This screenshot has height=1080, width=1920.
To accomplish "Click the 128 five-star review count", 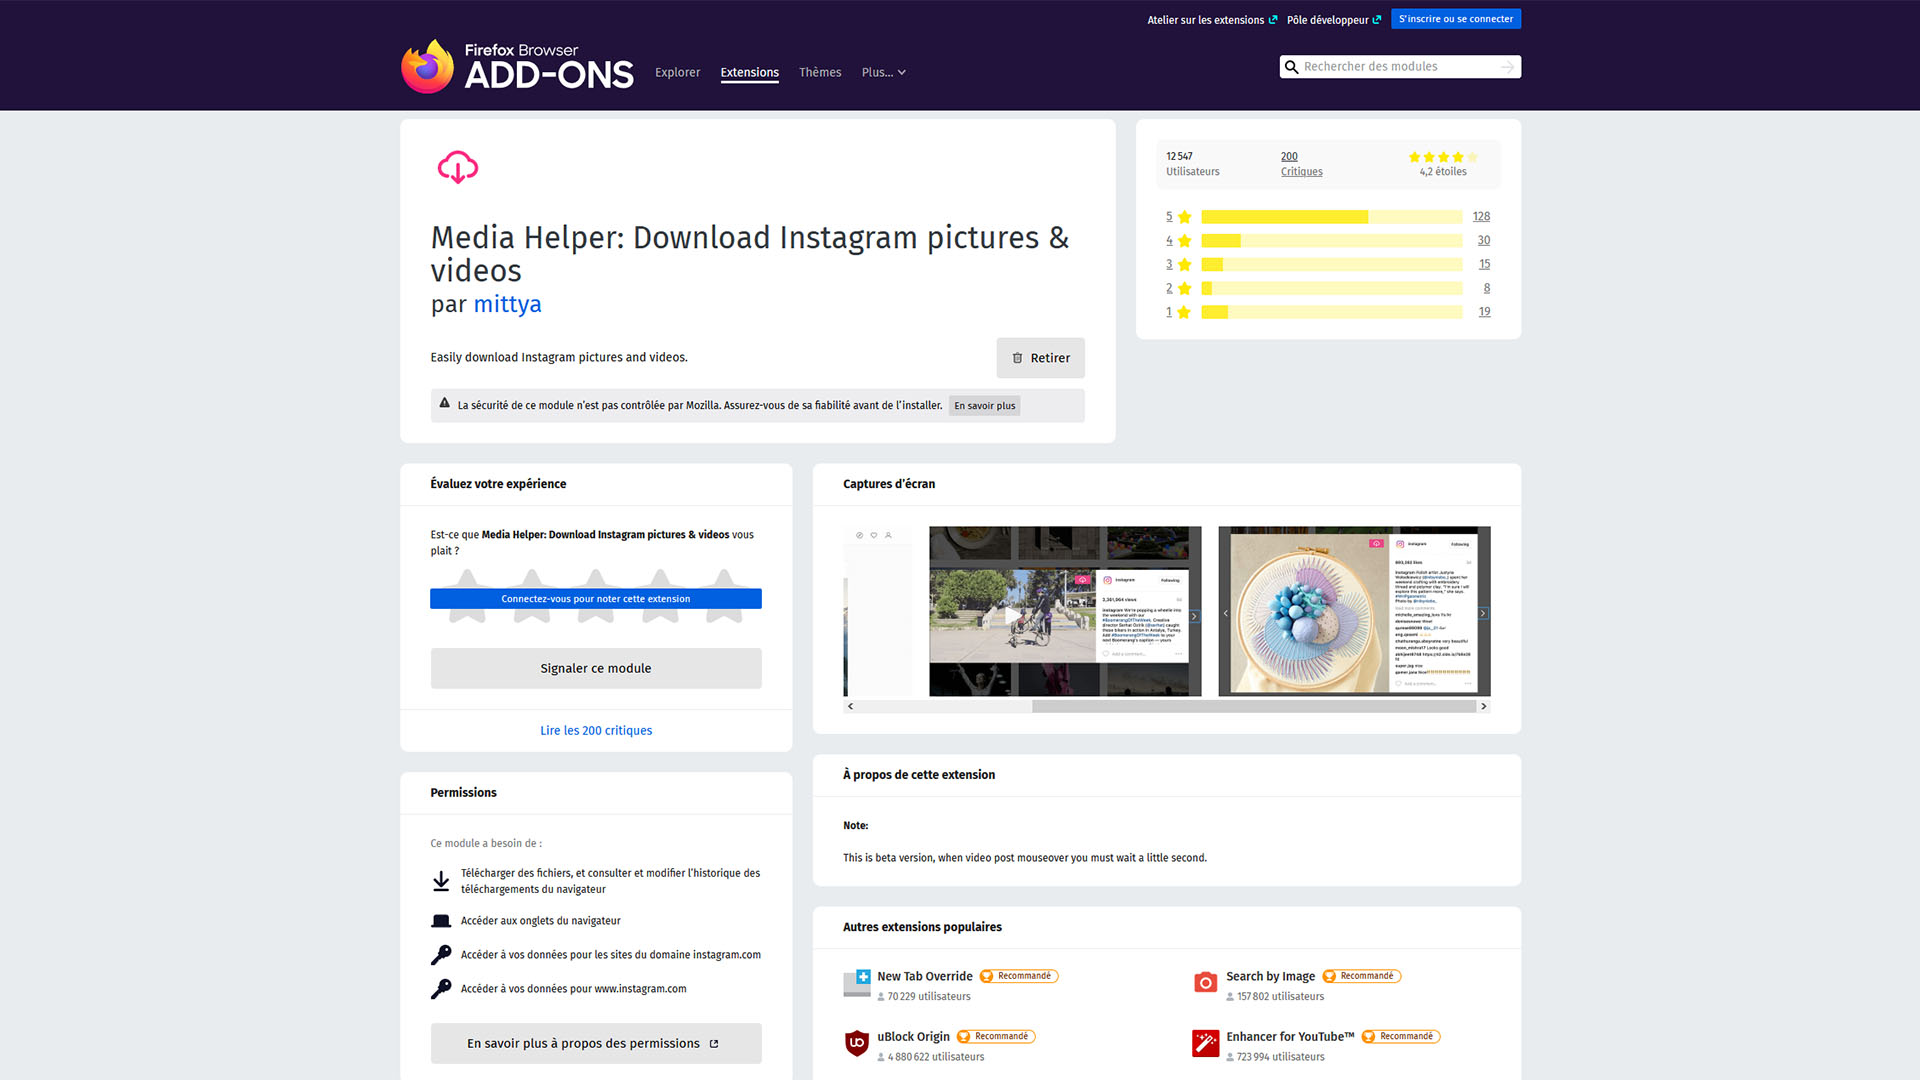I will tap(1481, 217).
